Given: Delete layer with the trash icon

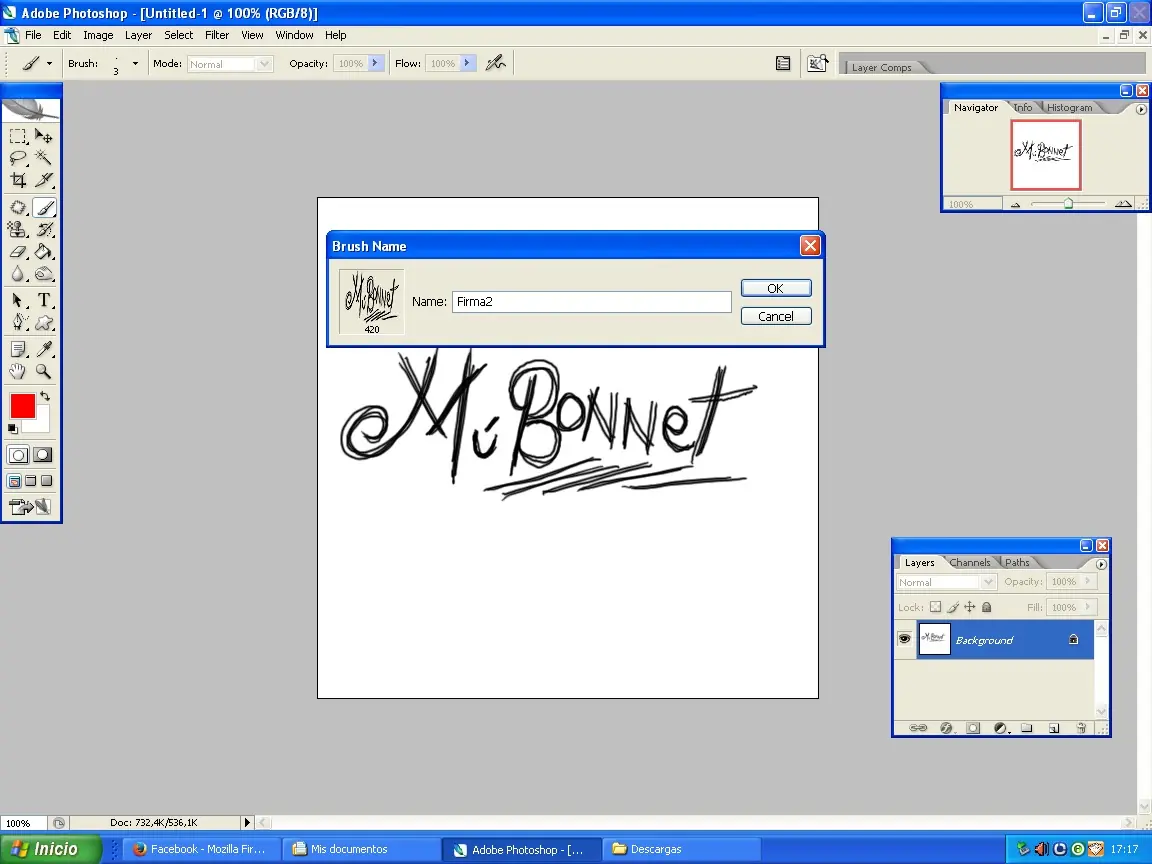Looking at the screenshot, I should 1081,727.
